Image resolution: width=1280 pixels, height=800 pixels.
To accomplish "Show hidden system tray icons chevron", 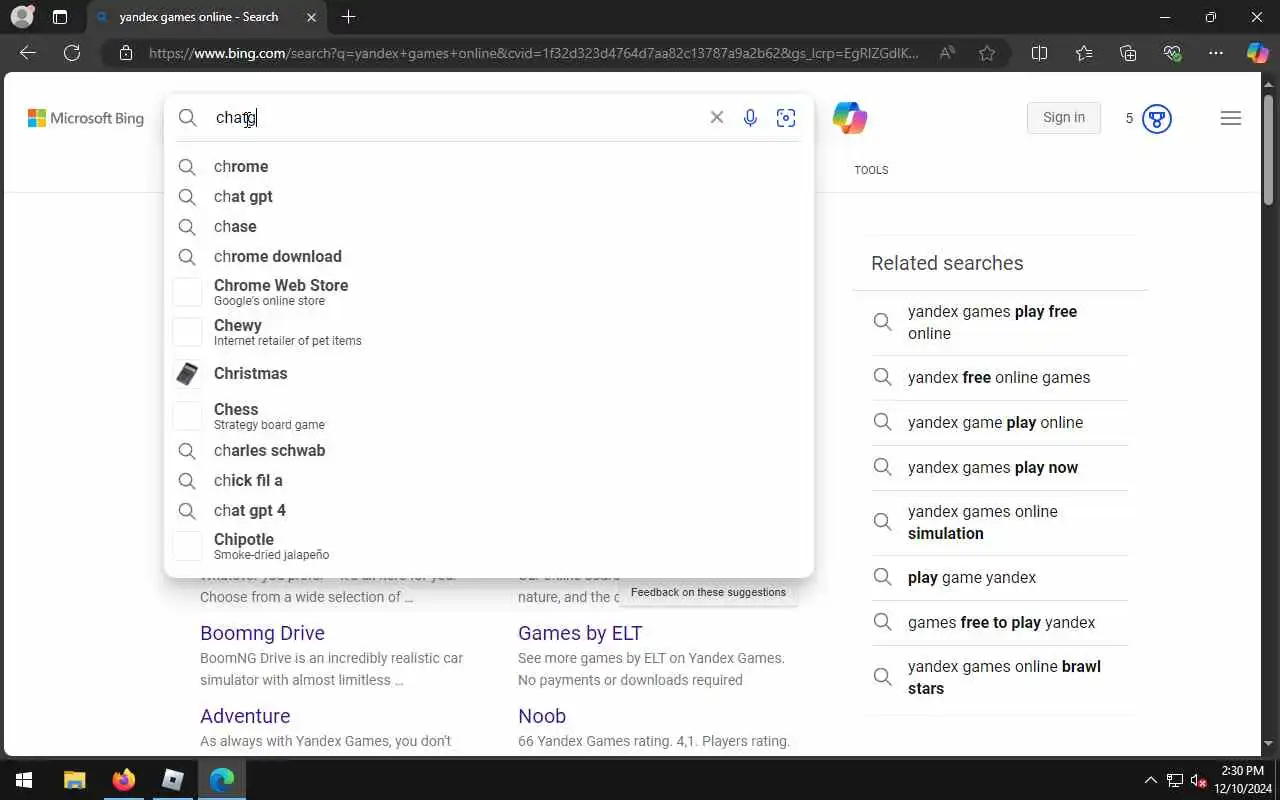I will (1150, 780).
